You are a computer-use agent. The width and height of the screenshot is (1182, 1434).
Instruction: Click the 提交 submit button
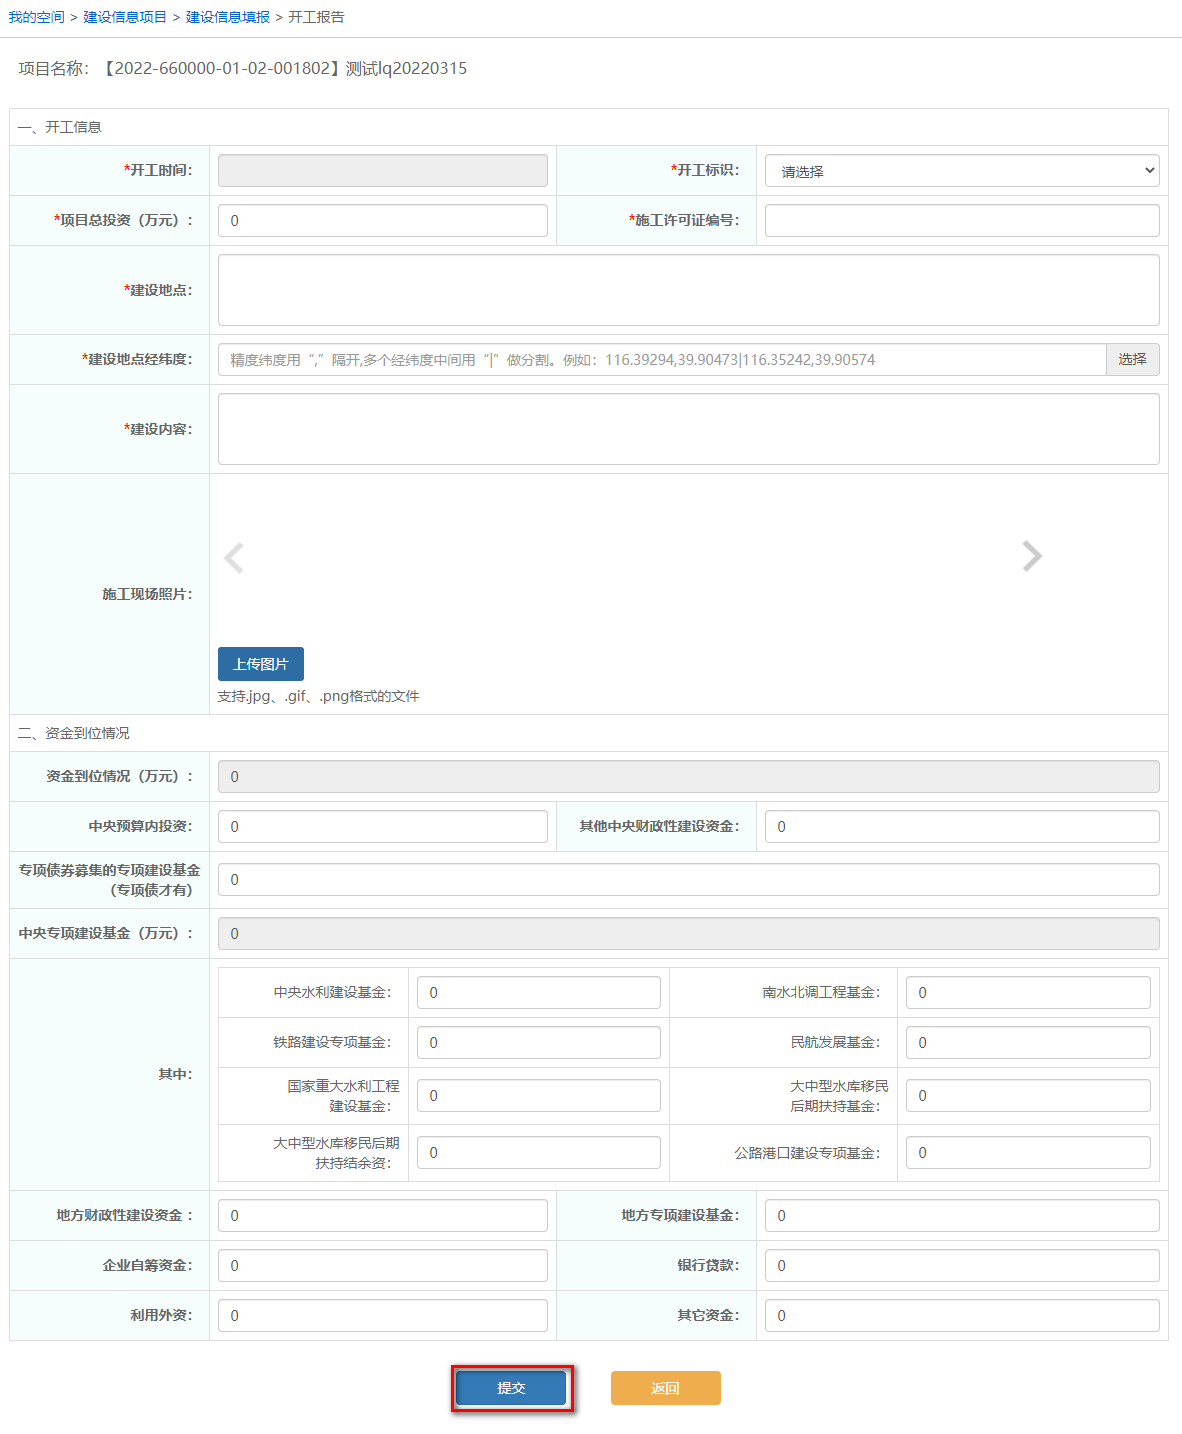click(511, 1388)
